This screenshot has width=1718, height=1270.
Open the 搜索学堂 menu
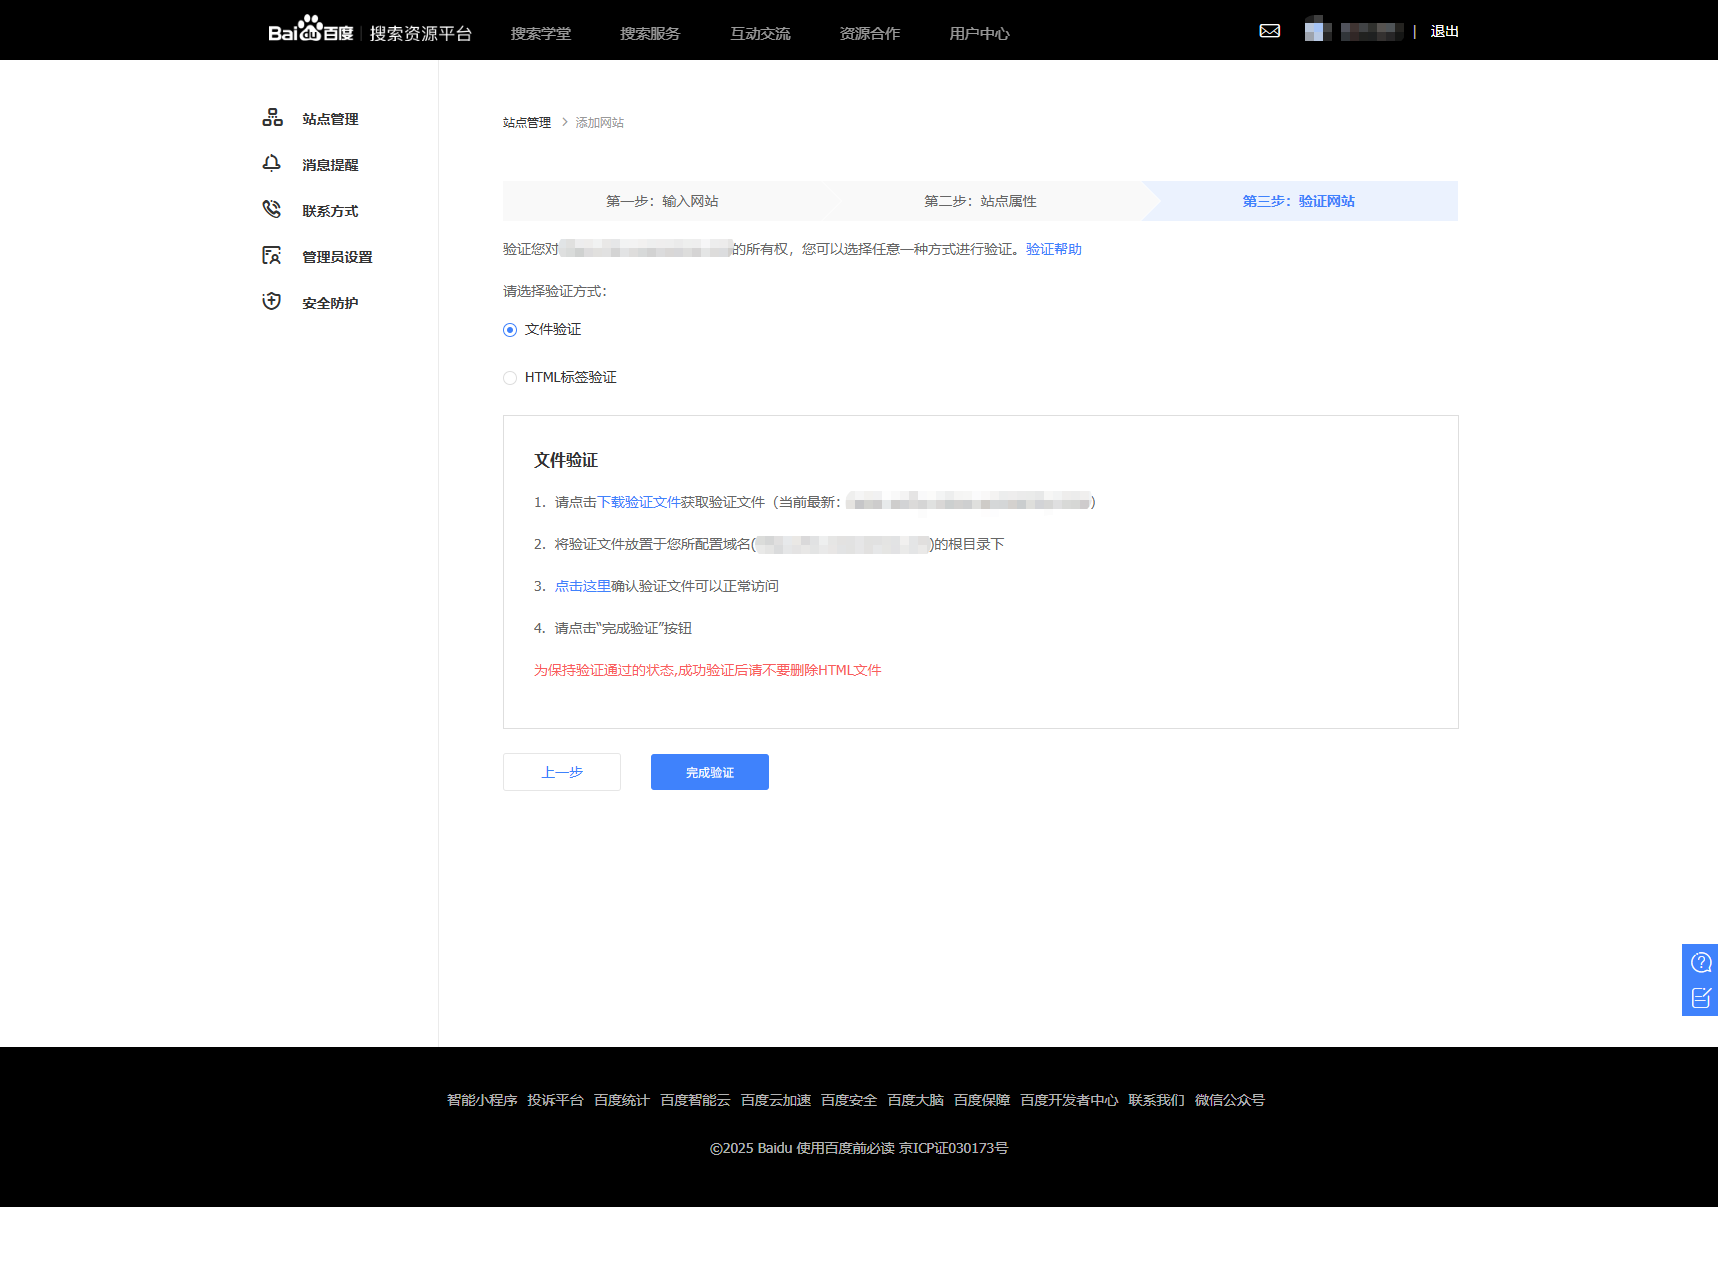coord(540,33)
